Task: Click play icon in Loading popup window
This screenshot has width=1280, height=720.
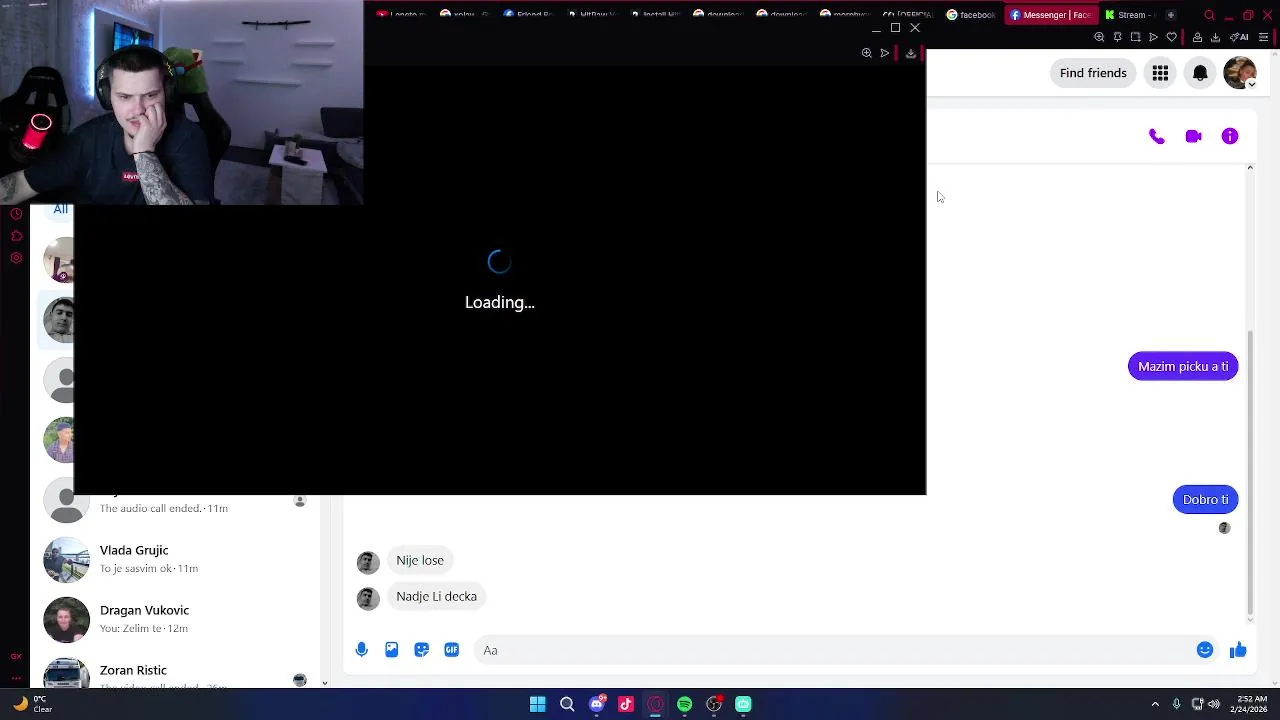Action: [885, 53]
